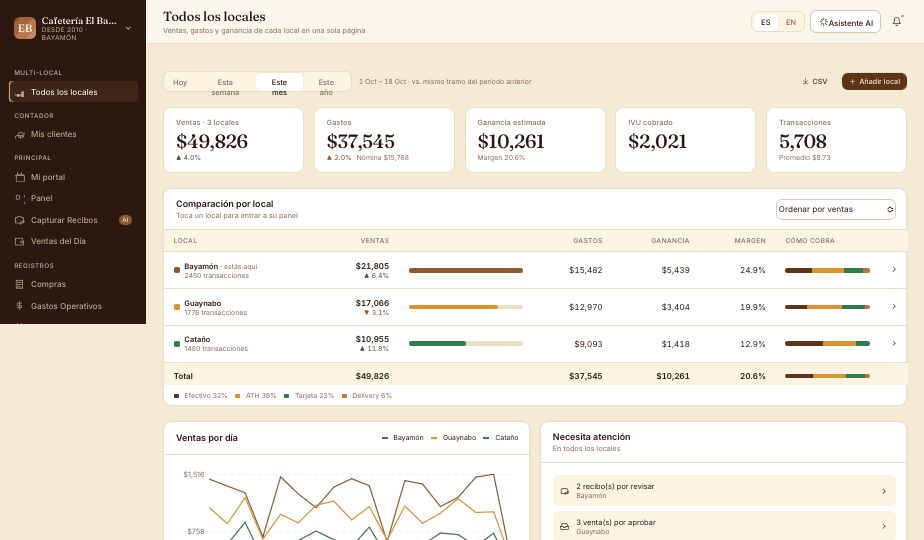The image size is (924, 540).
Task: Open Capturar Recibos receipt icon
Action: click(19, 220)
